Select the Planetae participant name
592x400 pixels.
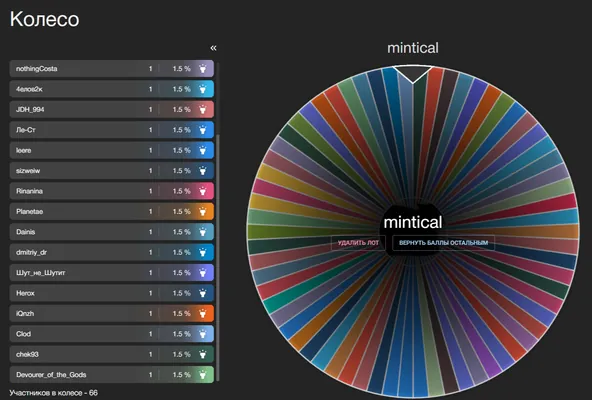pos(29,212)
